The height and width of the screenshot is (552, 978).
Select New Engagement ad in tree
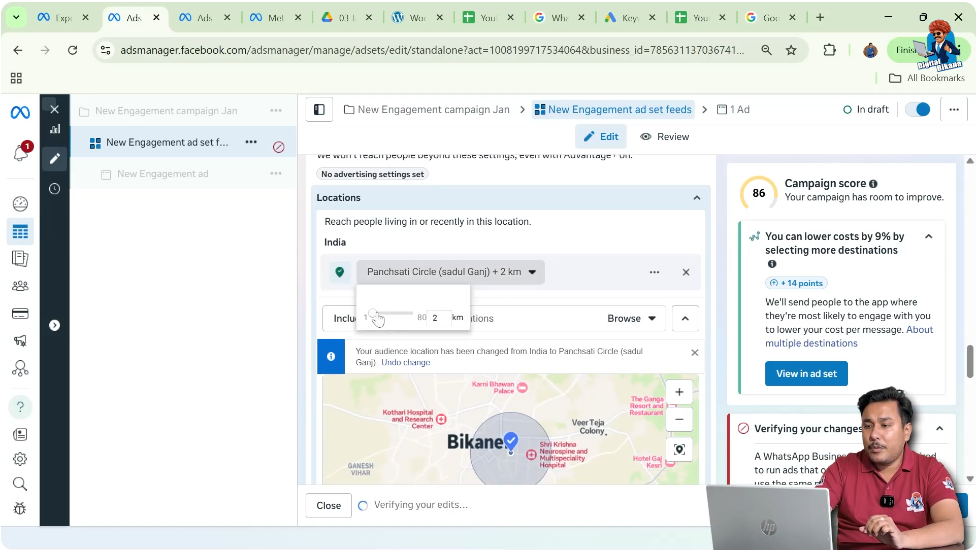[162, 174]
